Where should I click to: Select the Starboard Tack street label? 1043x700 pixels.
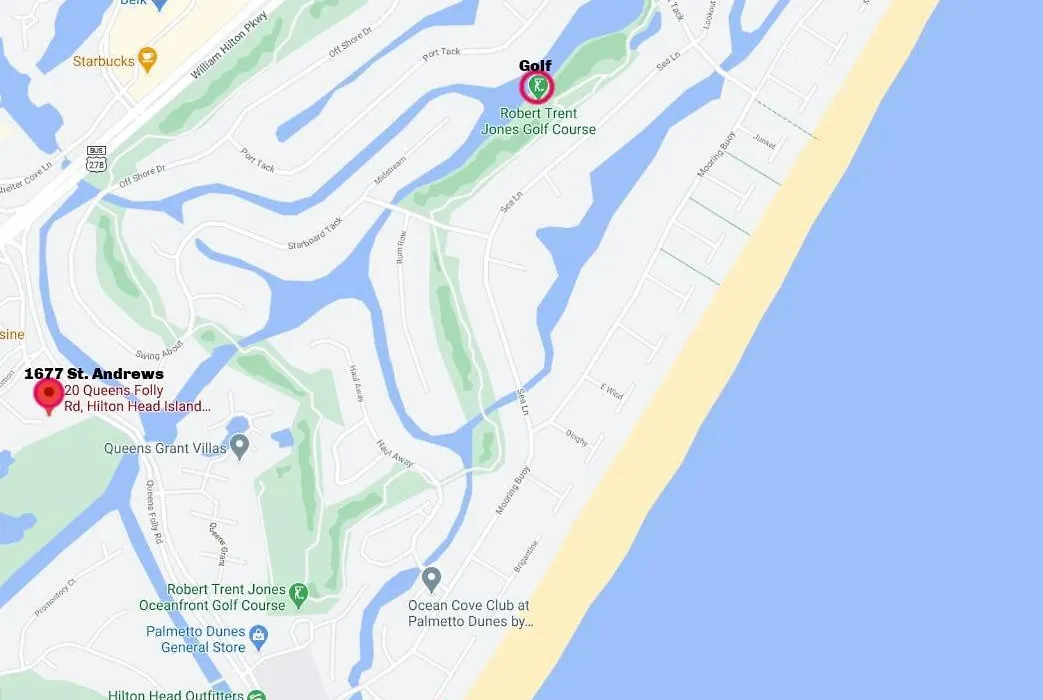point(315,234)
